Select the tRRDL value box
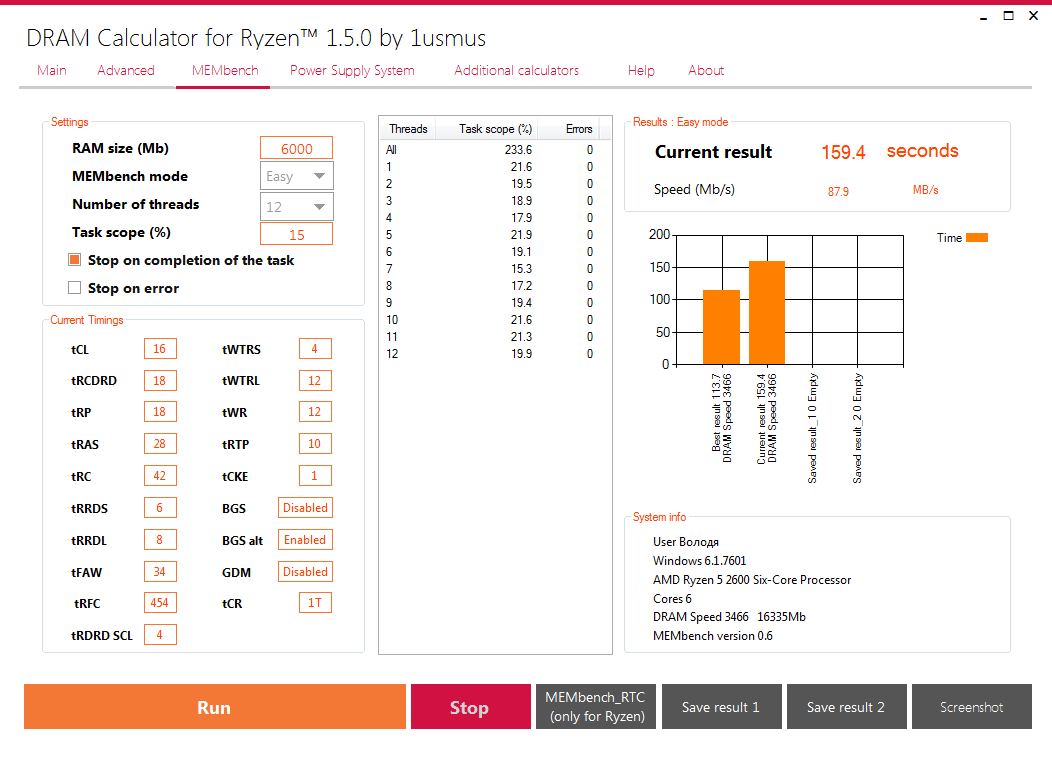The height and width of the screenshot is (771, 1052). [x=160, y=539]
